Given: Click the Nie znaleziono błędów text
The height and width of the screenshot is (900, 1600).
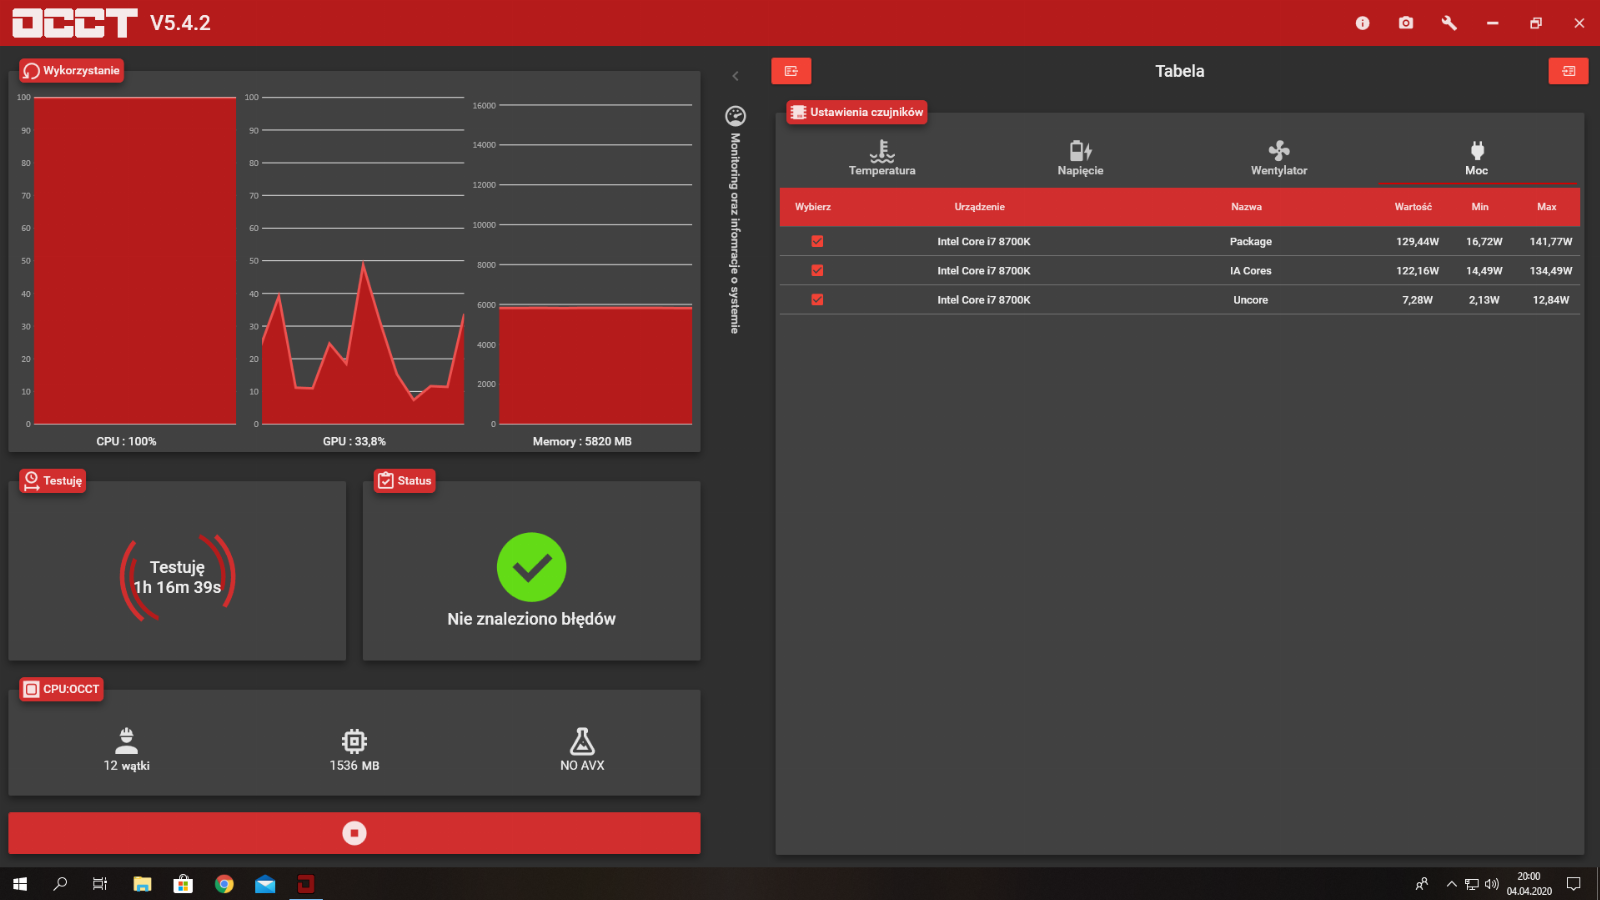Looking at the screenshot, I should (532, 619).
